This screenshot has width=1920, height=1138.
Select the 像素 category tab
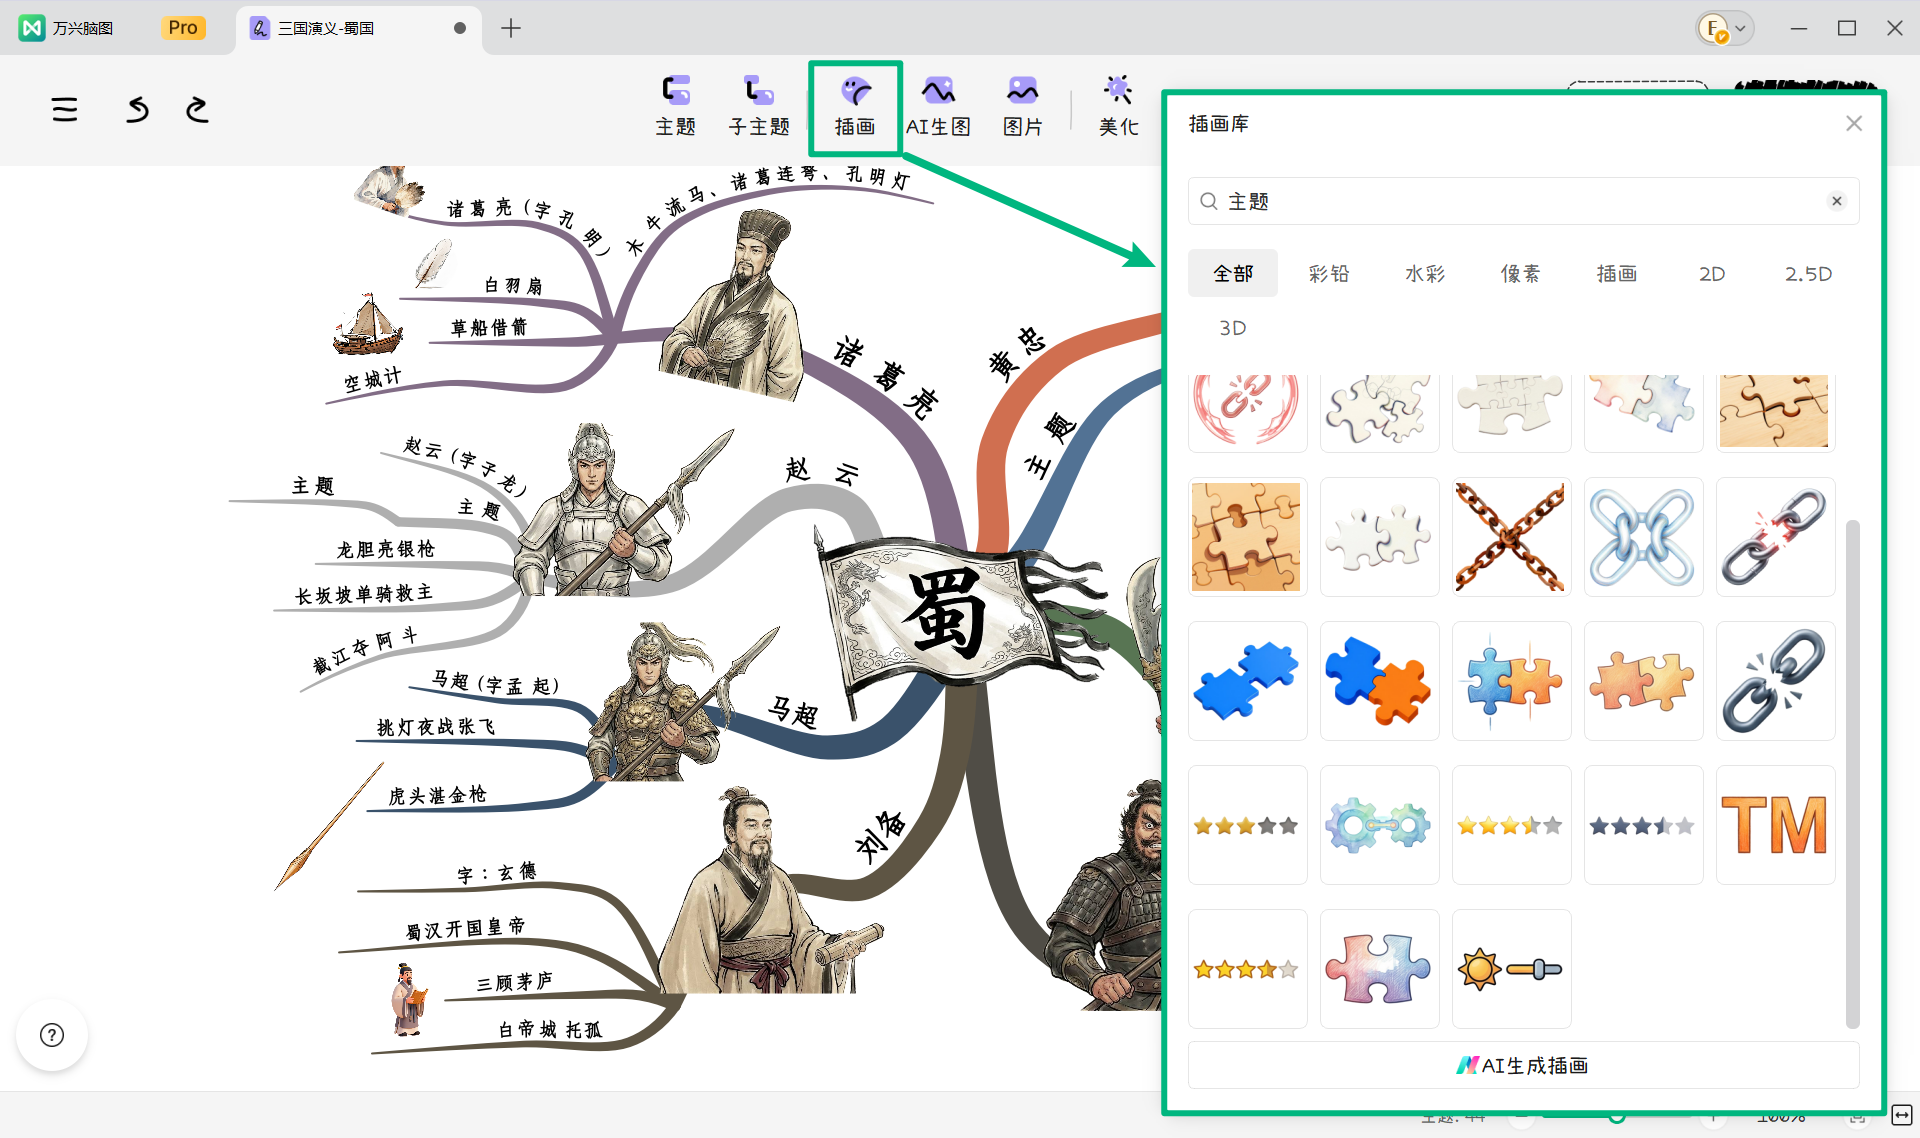1520,273
